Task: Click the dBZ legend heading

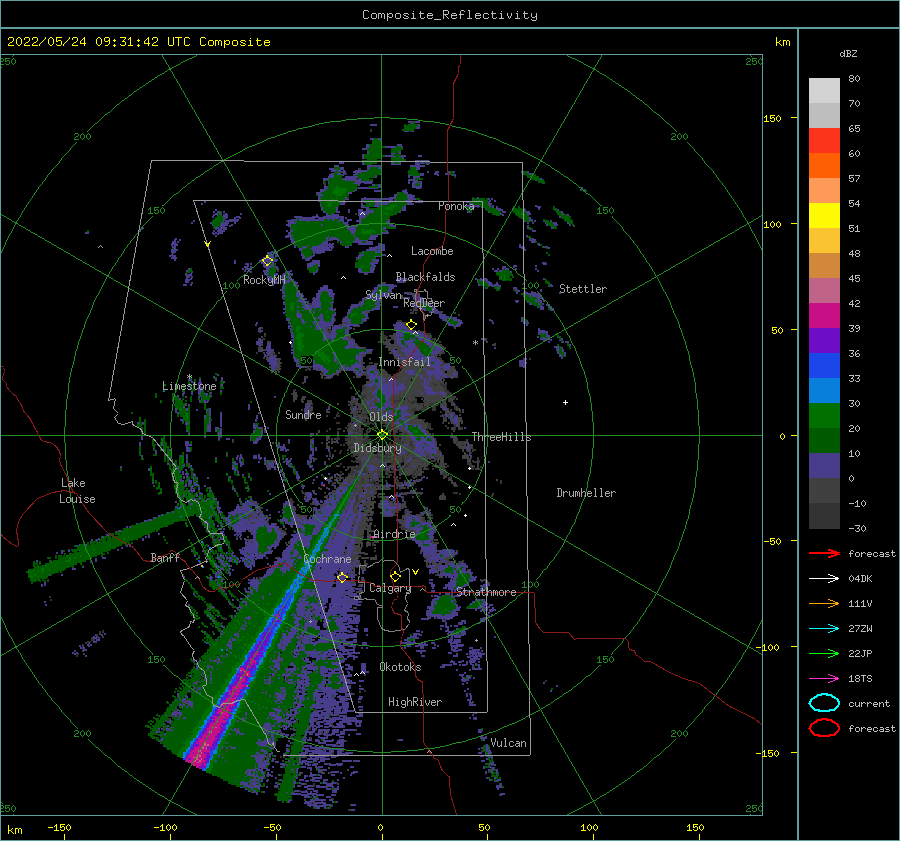Action: coord(848,53)
